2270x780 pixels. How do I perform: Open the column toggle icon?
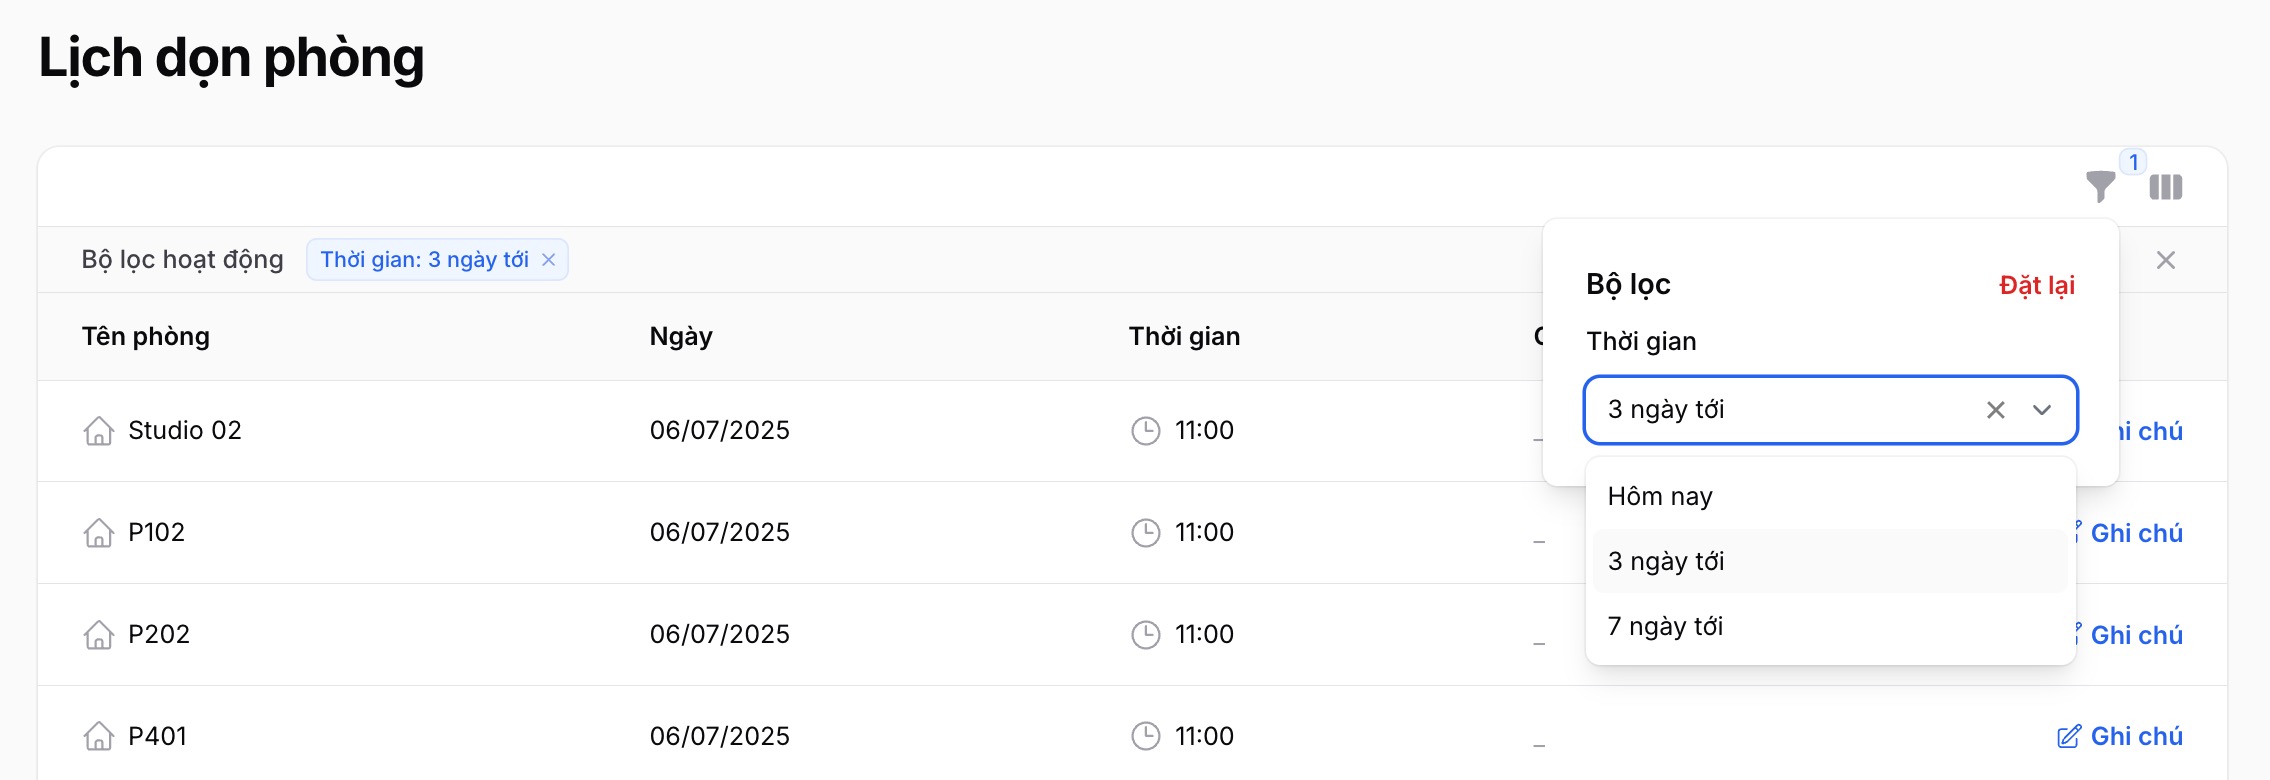(x=2166, y=187)
